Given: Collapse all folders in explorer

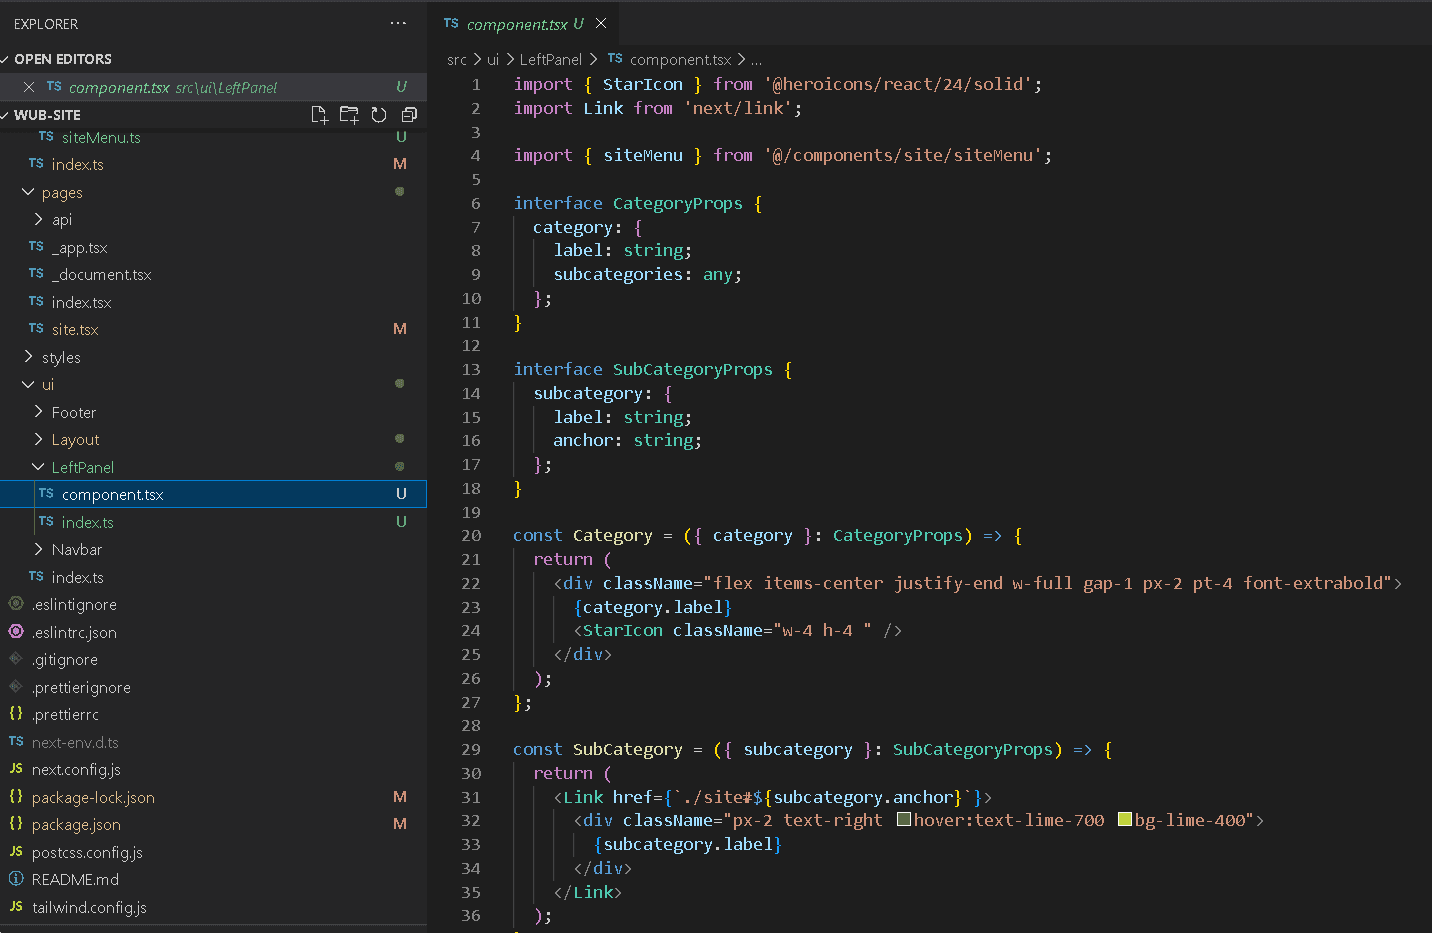Looking at the screenshot, I should [408, 115].
